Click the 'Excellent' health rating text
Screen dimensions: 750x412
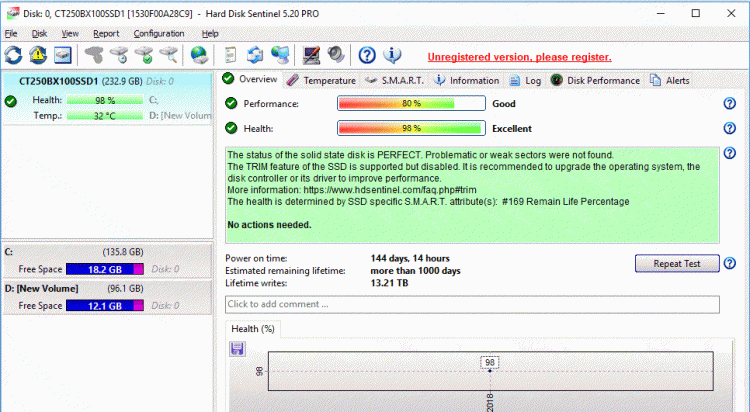512,129
